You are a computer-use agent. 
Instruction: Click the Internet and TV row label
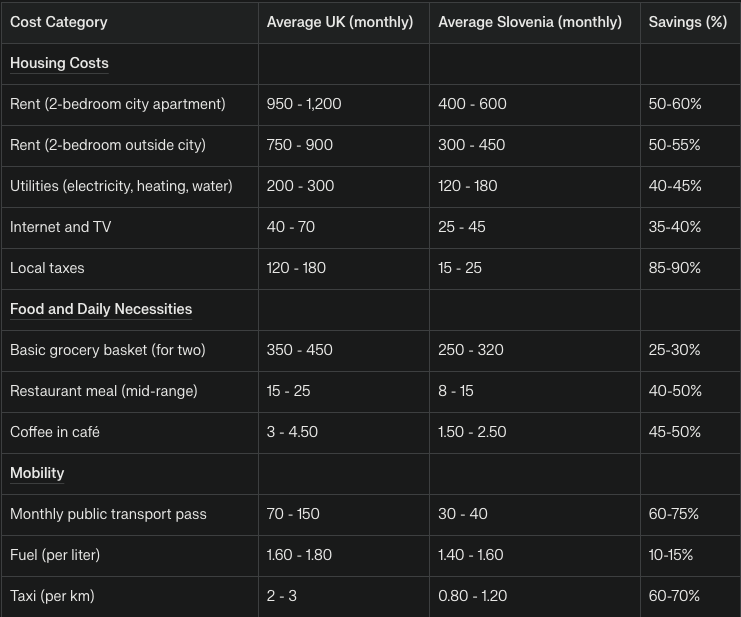click(x=60, y=227)
